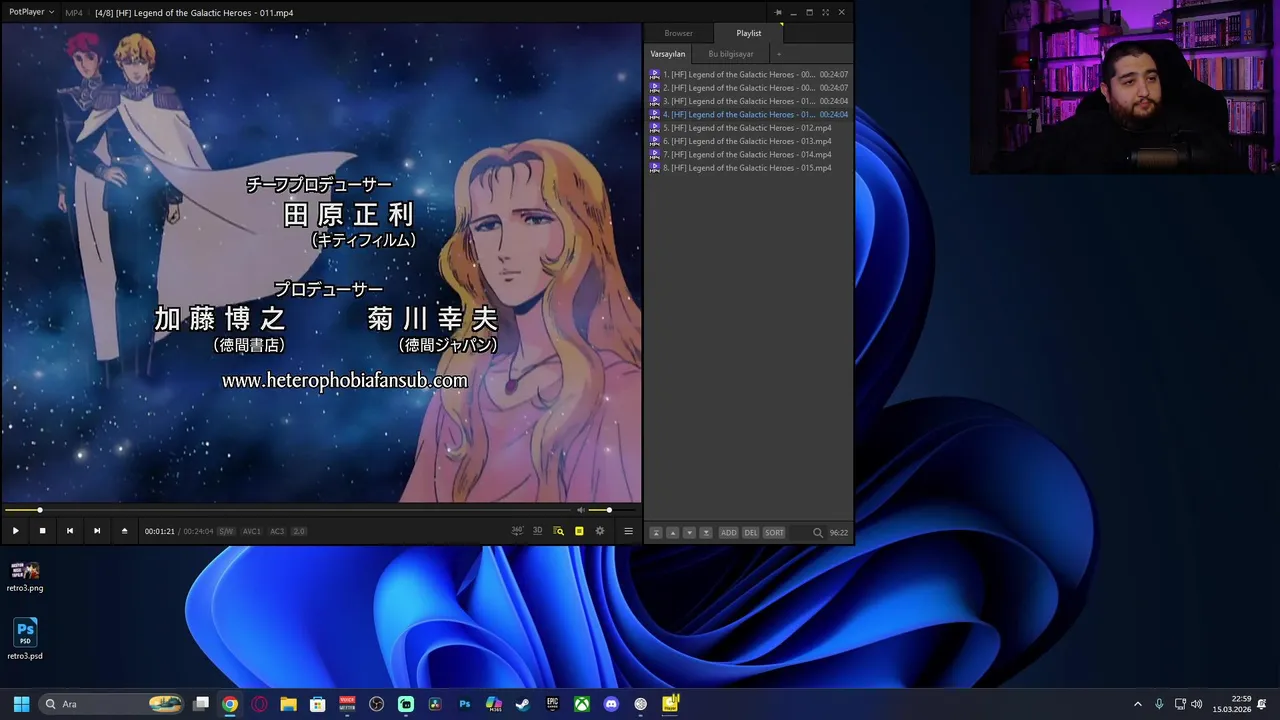
Task: Open the hamburger menu in PotPlayer
Action: pyautogui.click(x=628, y=531)
